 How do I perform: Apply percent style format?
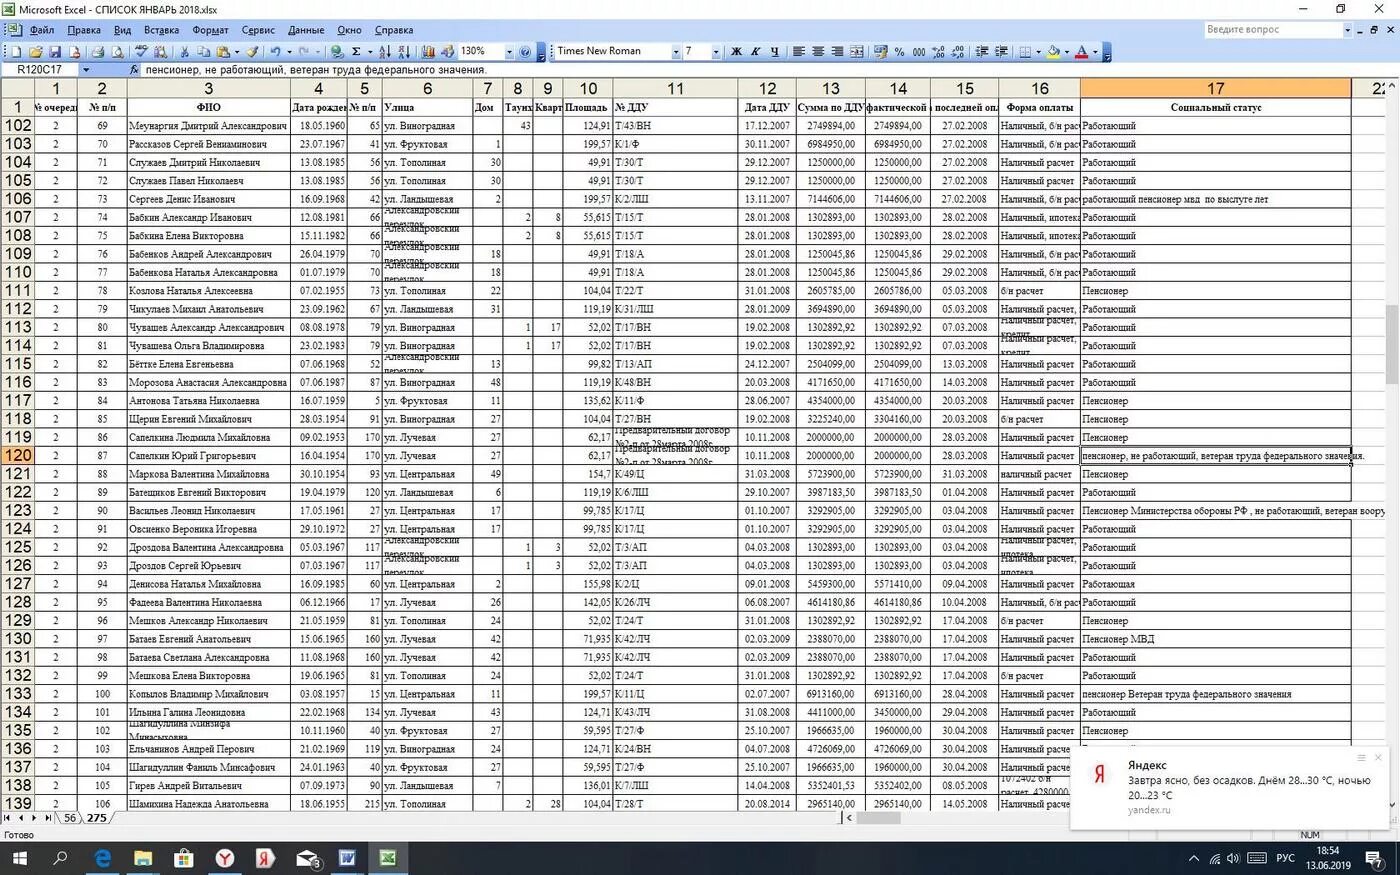899,51
